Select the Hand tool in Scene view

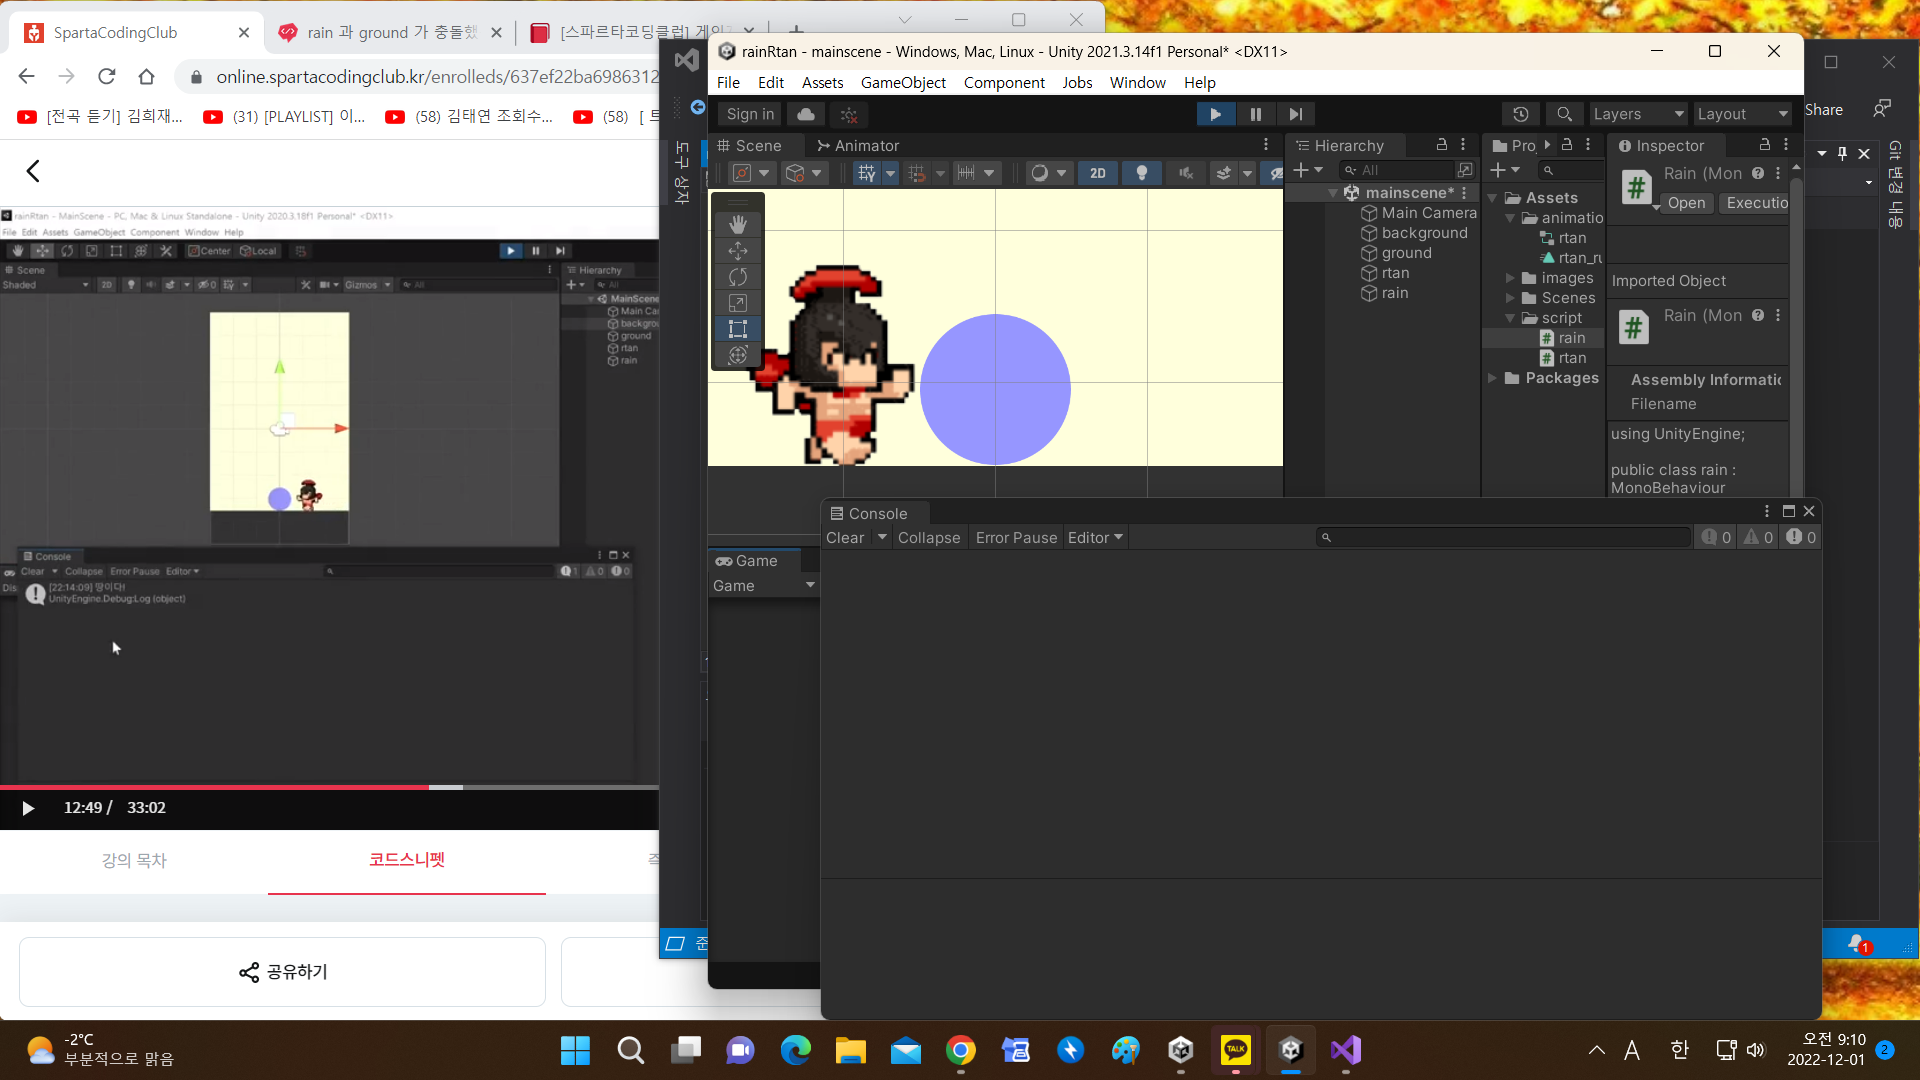(x=738, y=224)
